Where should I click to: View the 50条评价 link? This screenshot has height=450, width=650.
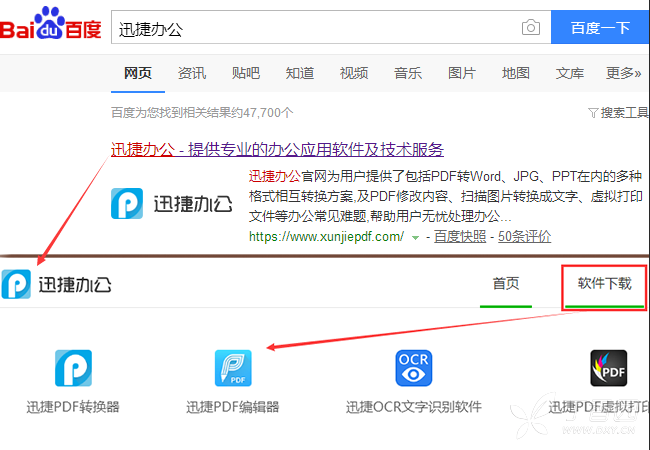524,237
